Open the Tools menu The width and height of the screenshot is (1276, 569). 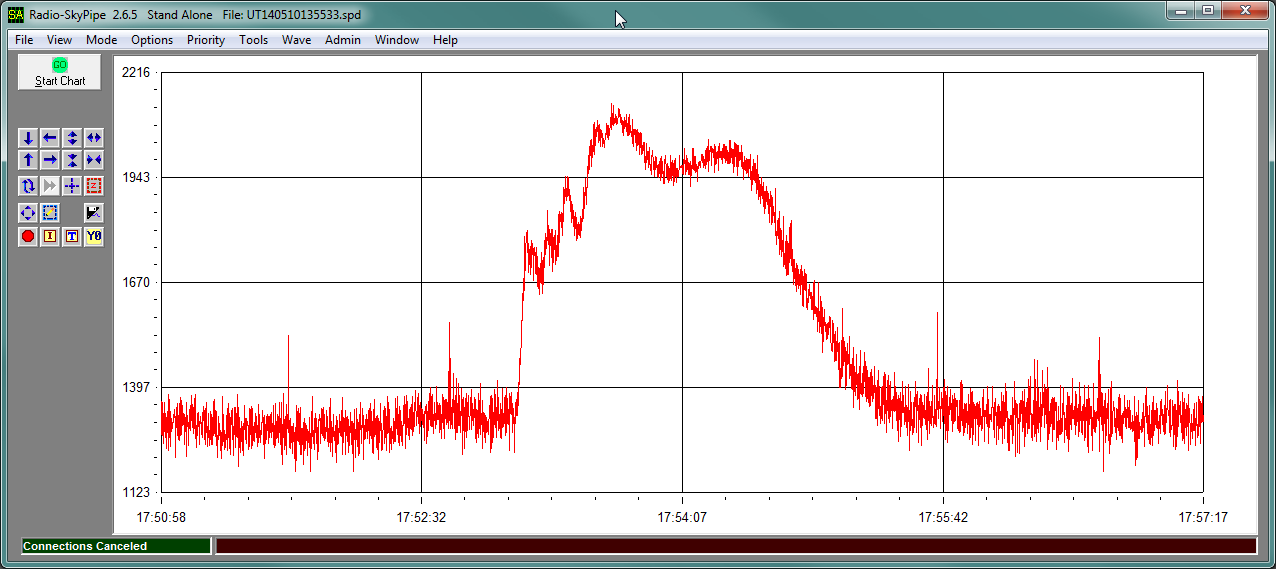(253, 40)
